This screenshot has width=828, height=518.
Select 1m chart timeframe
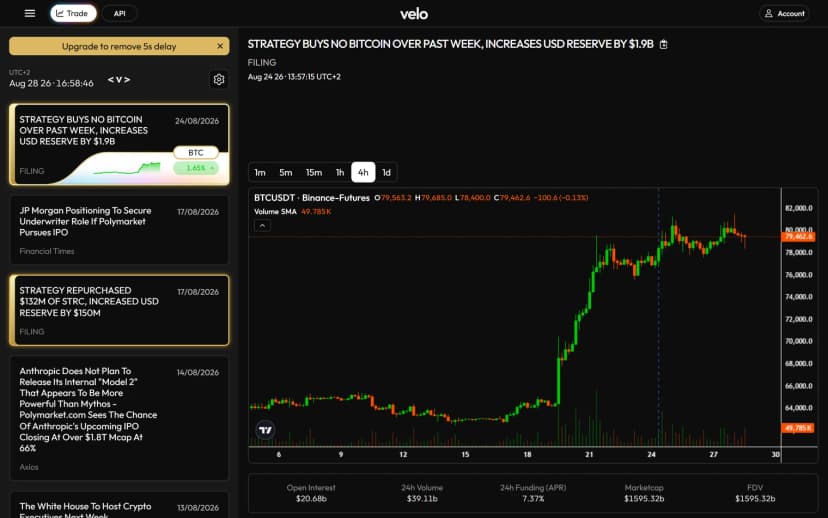[260, 172]
